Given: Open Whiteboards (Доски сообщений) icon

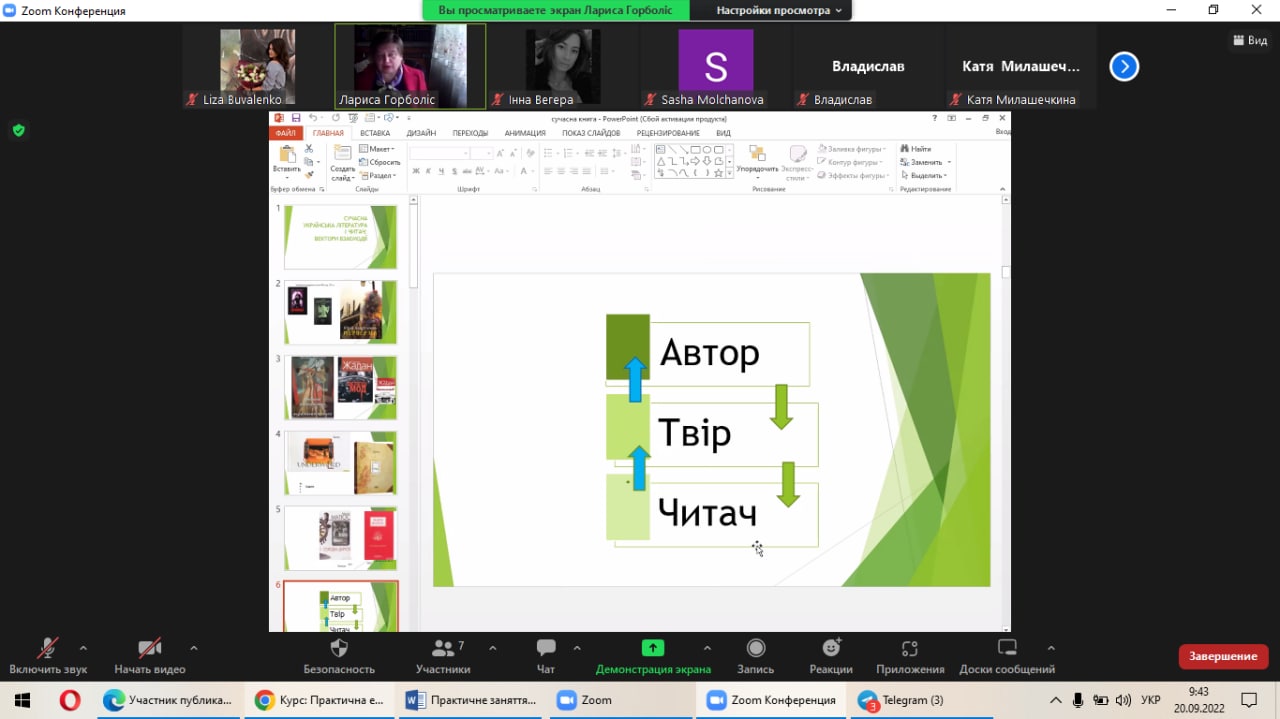Looking at the screenshot, I should coord(1007,649).
